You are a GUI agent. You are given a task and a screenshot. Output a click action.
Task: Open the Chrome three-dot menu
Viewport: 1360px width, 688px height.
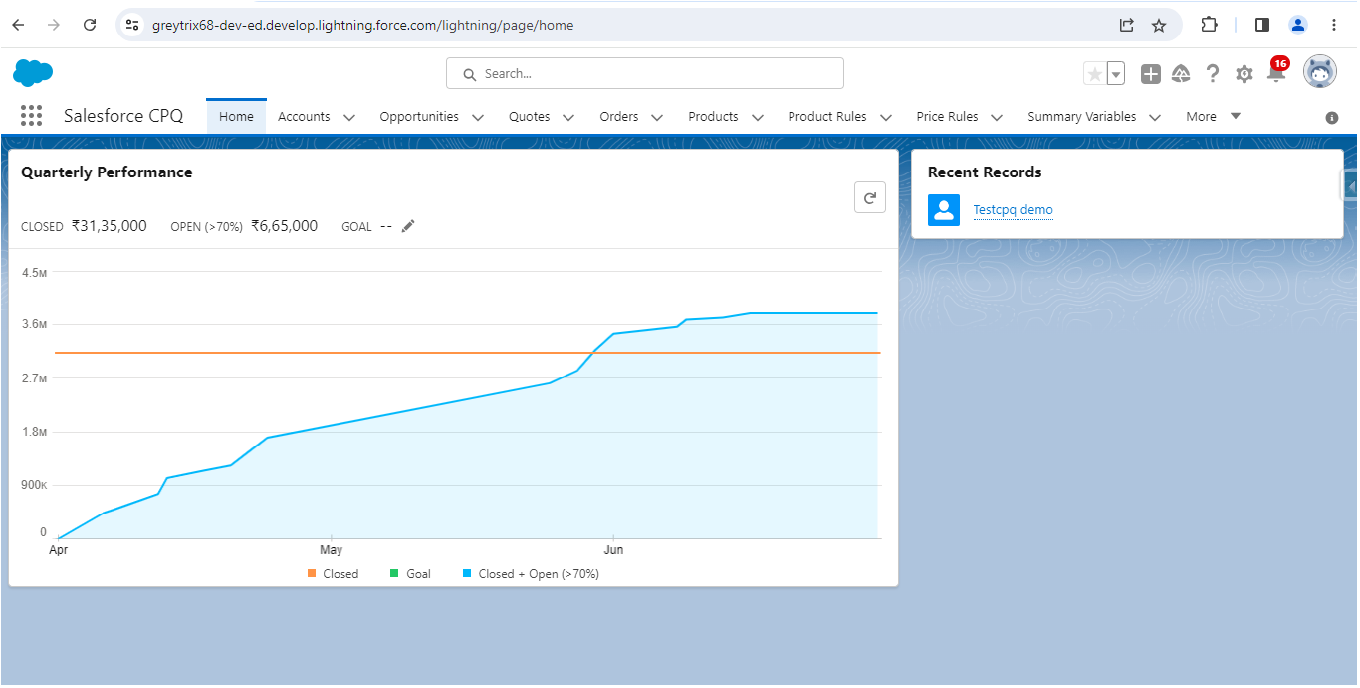click(x=1334, y=25)
